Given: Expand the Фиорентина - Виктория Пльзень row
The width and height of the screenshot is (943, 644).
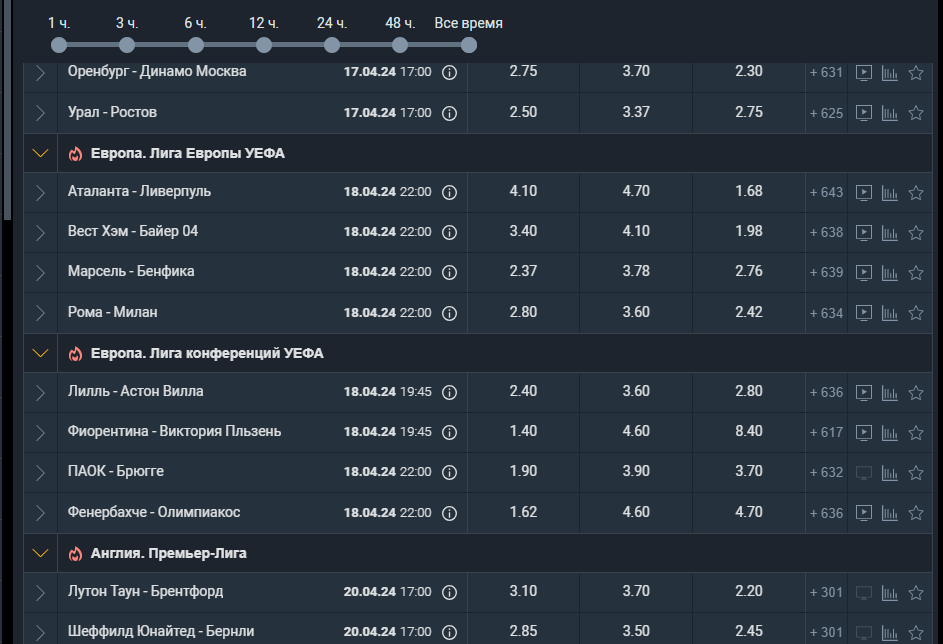Looking at the screenshot, I should pos(40,432).
